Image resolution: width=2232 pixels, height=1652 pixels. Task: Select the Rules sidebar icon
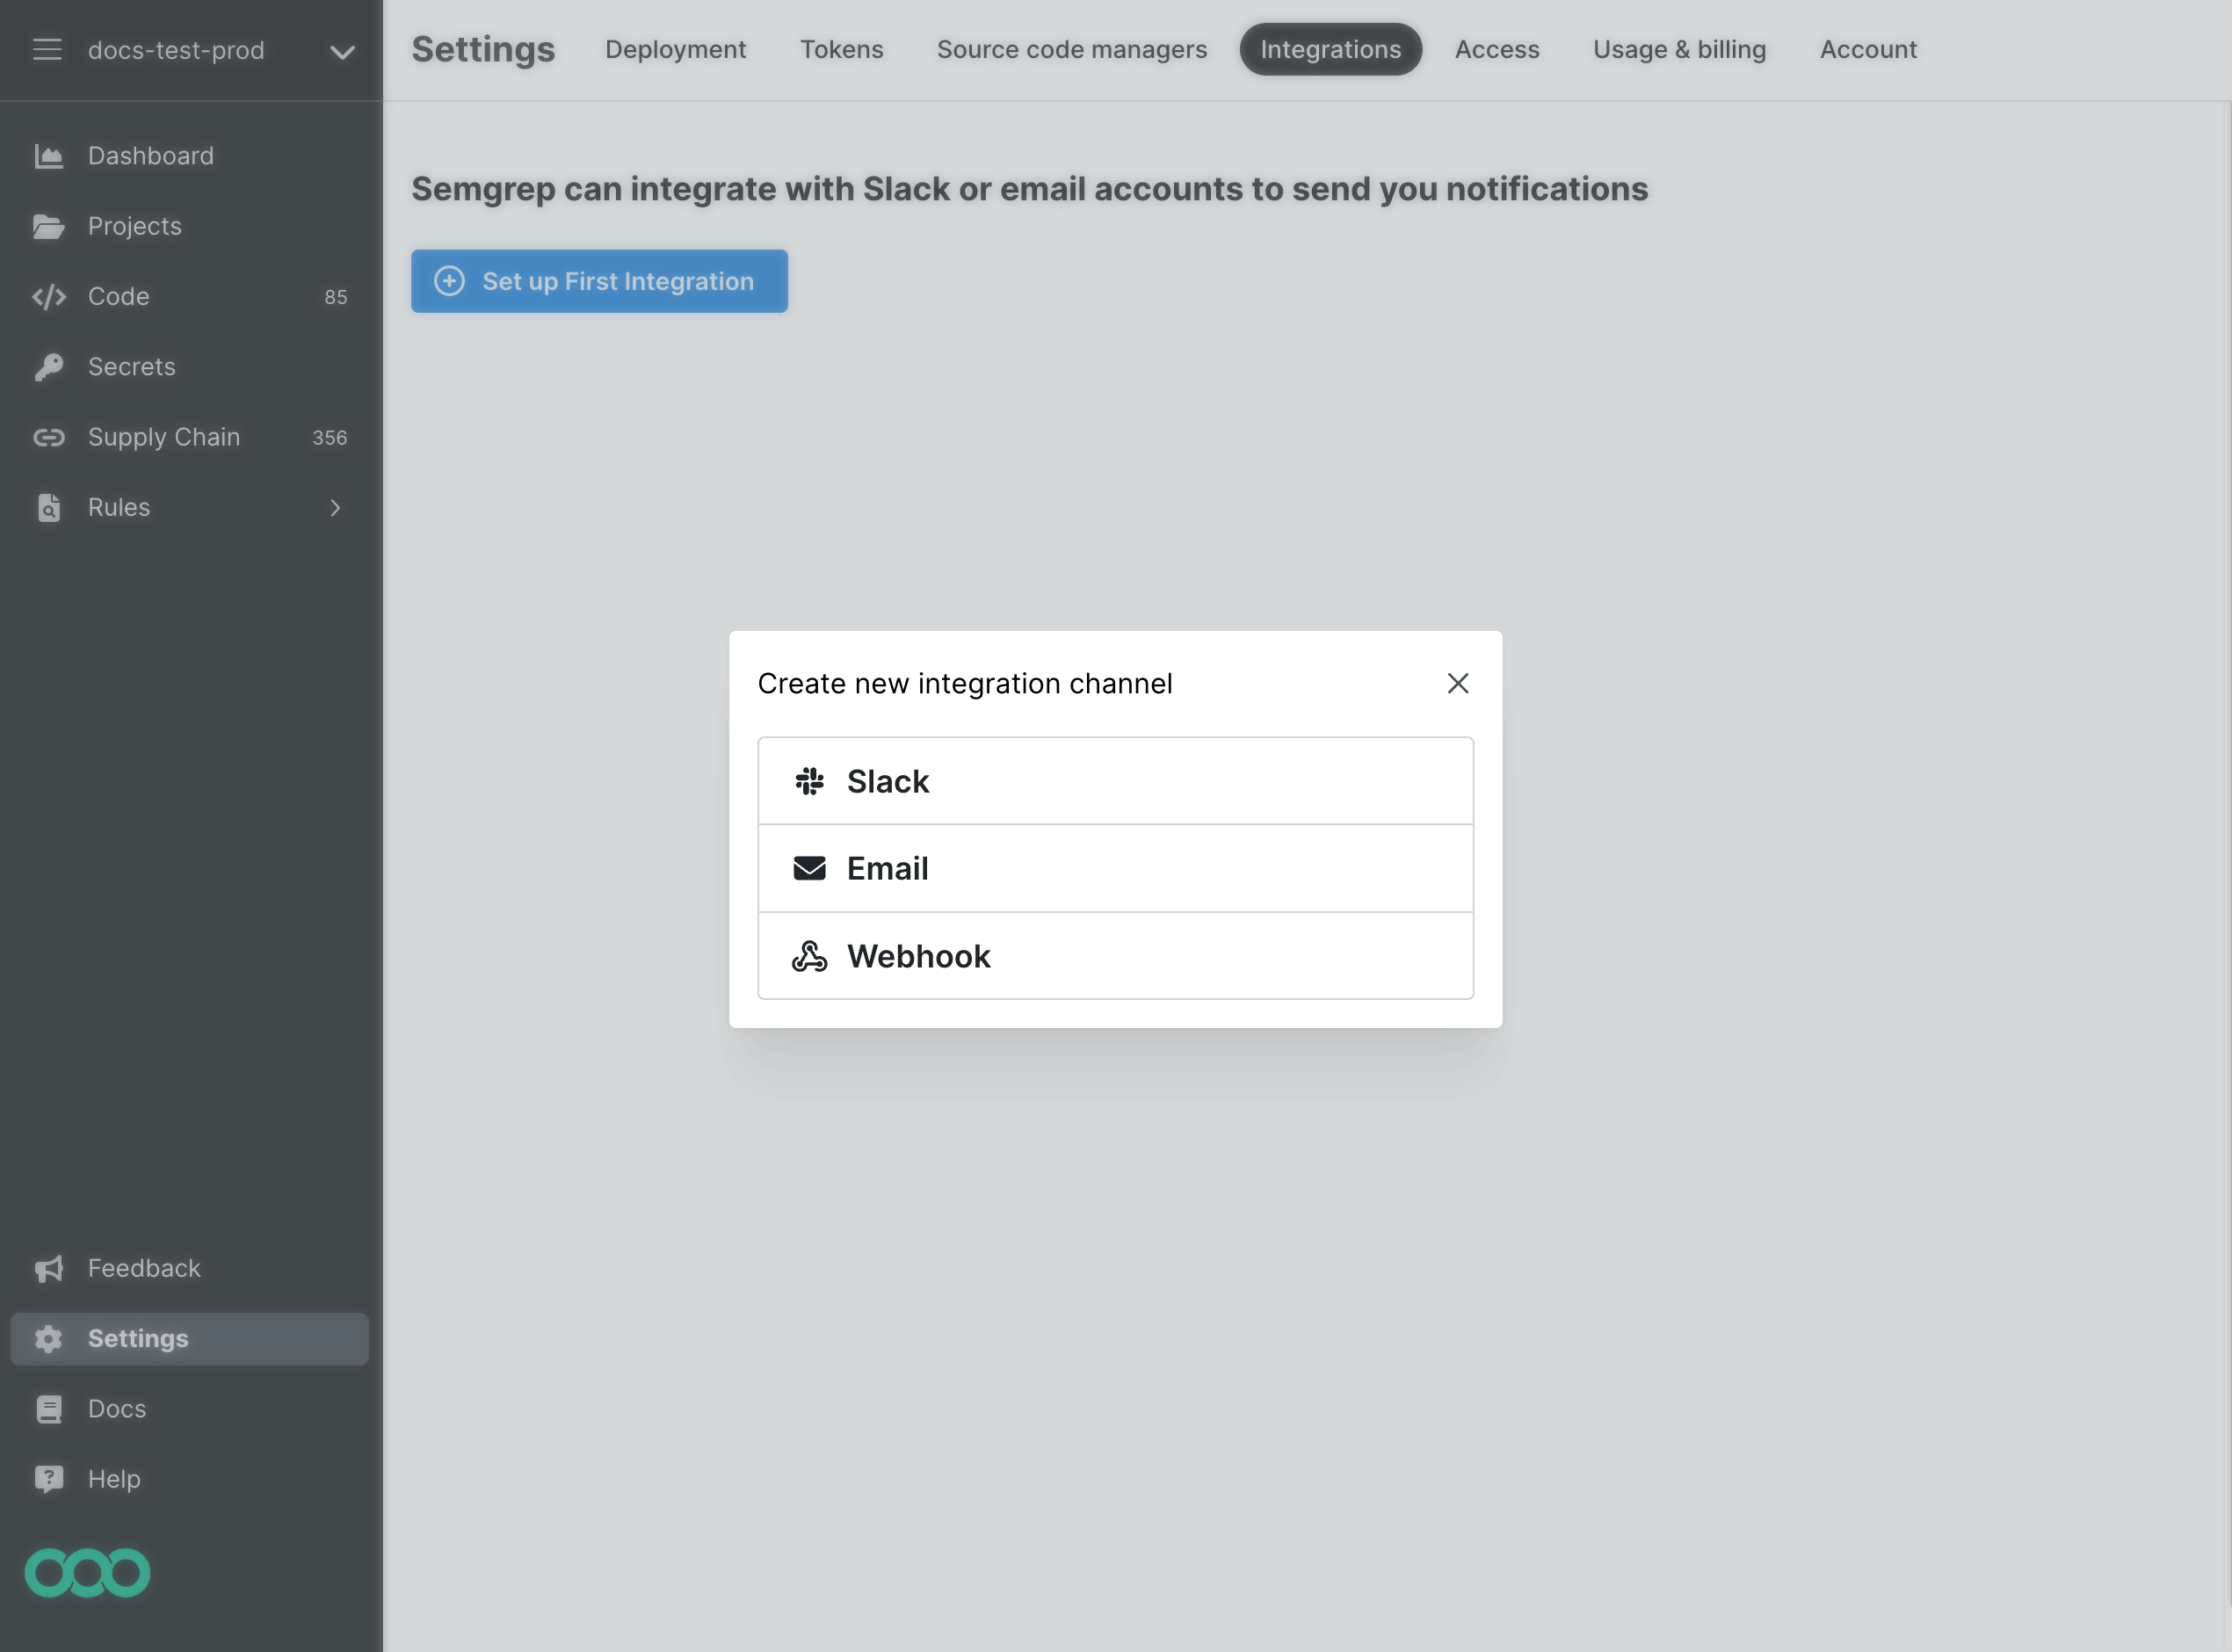click(49, 508)
